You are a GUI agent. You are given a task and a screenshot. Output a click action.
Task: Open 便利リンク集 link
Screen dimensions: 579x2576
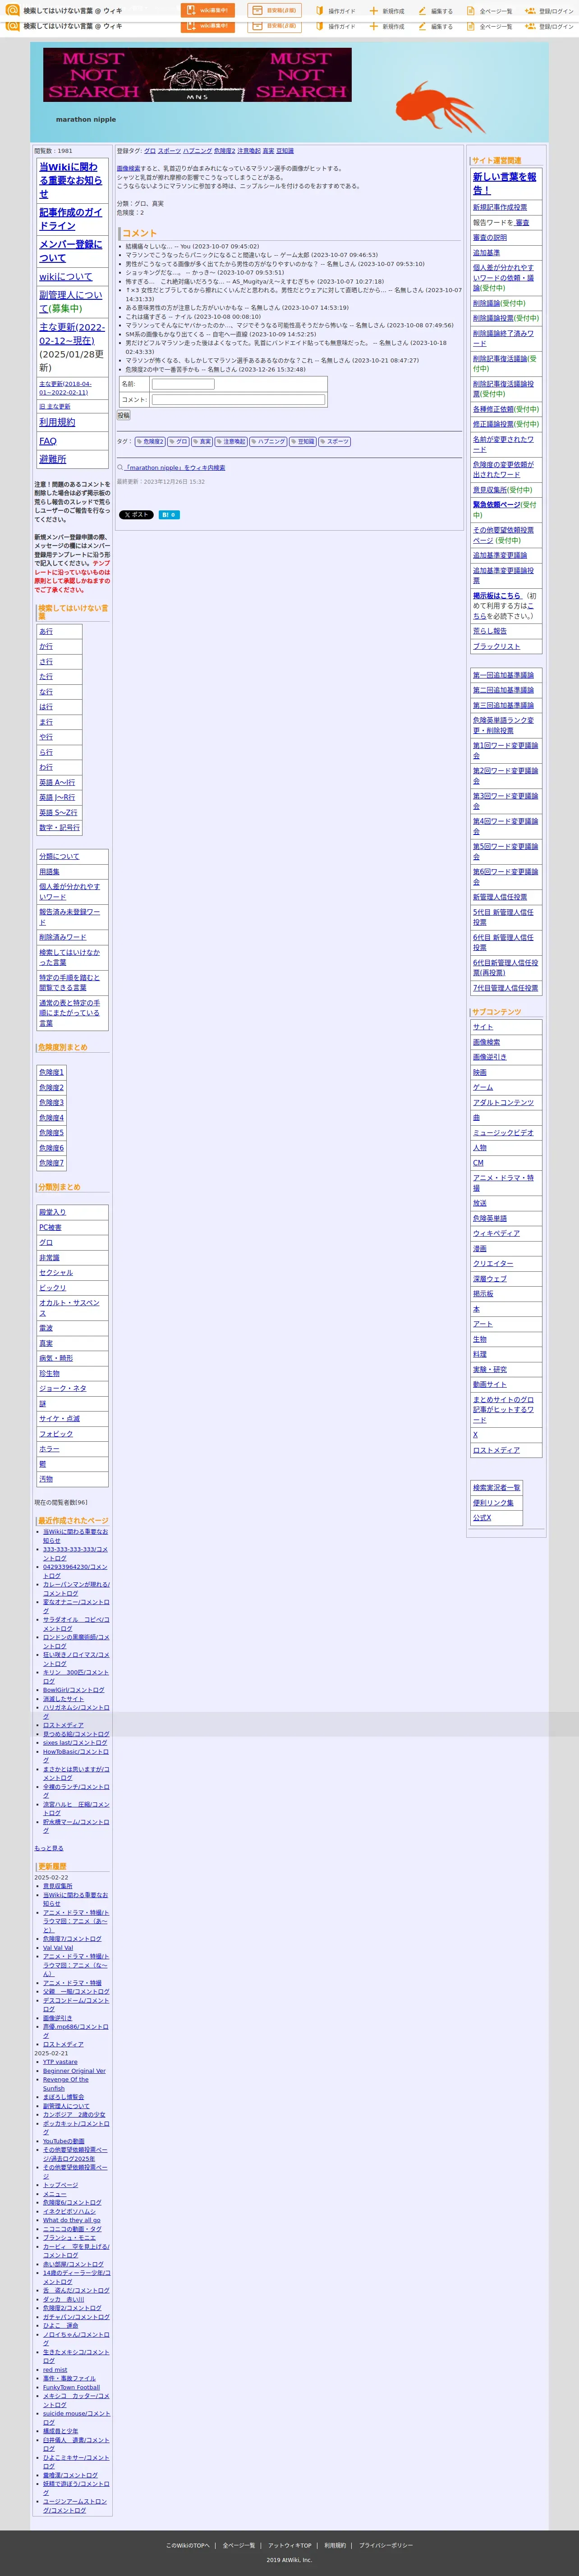pyautogui.click(x=493, y=1502)
